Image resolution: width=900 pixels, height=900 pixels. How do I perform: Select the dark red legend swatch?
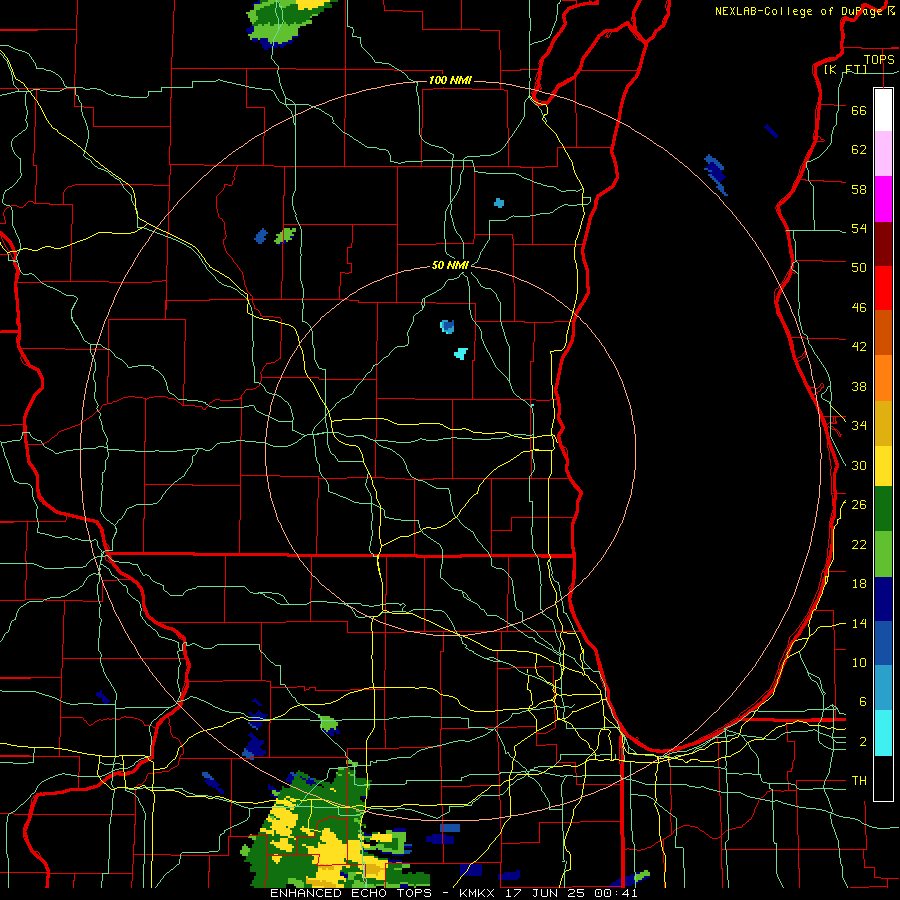(883, 244)
